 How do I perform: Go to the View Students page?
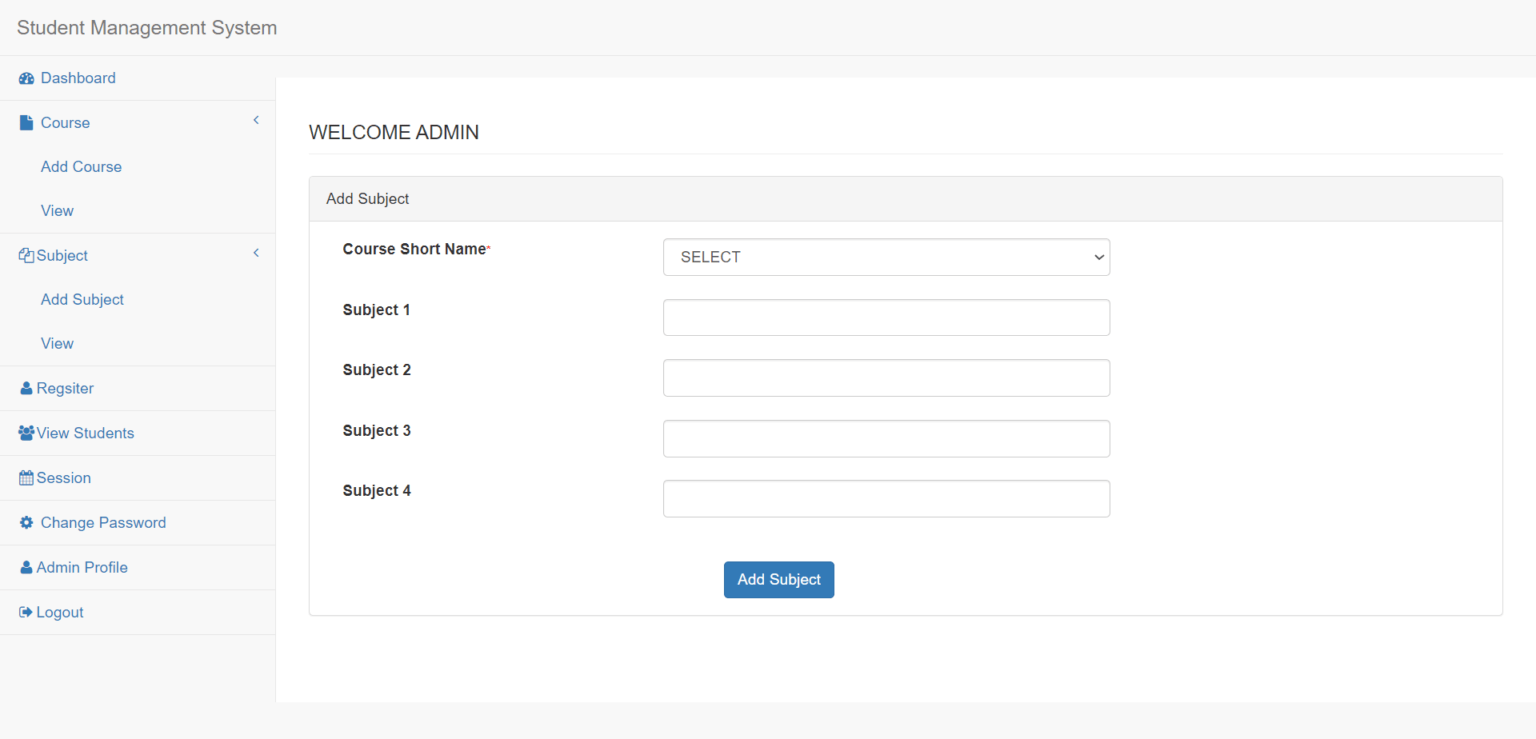(x=85, y=433)
